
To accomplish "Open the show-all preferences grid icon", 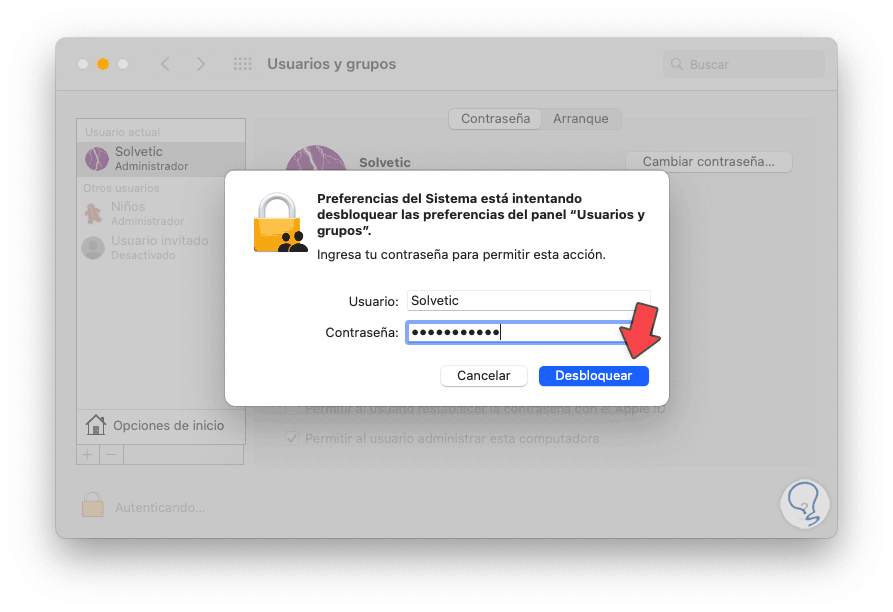I will pos(243,64).
